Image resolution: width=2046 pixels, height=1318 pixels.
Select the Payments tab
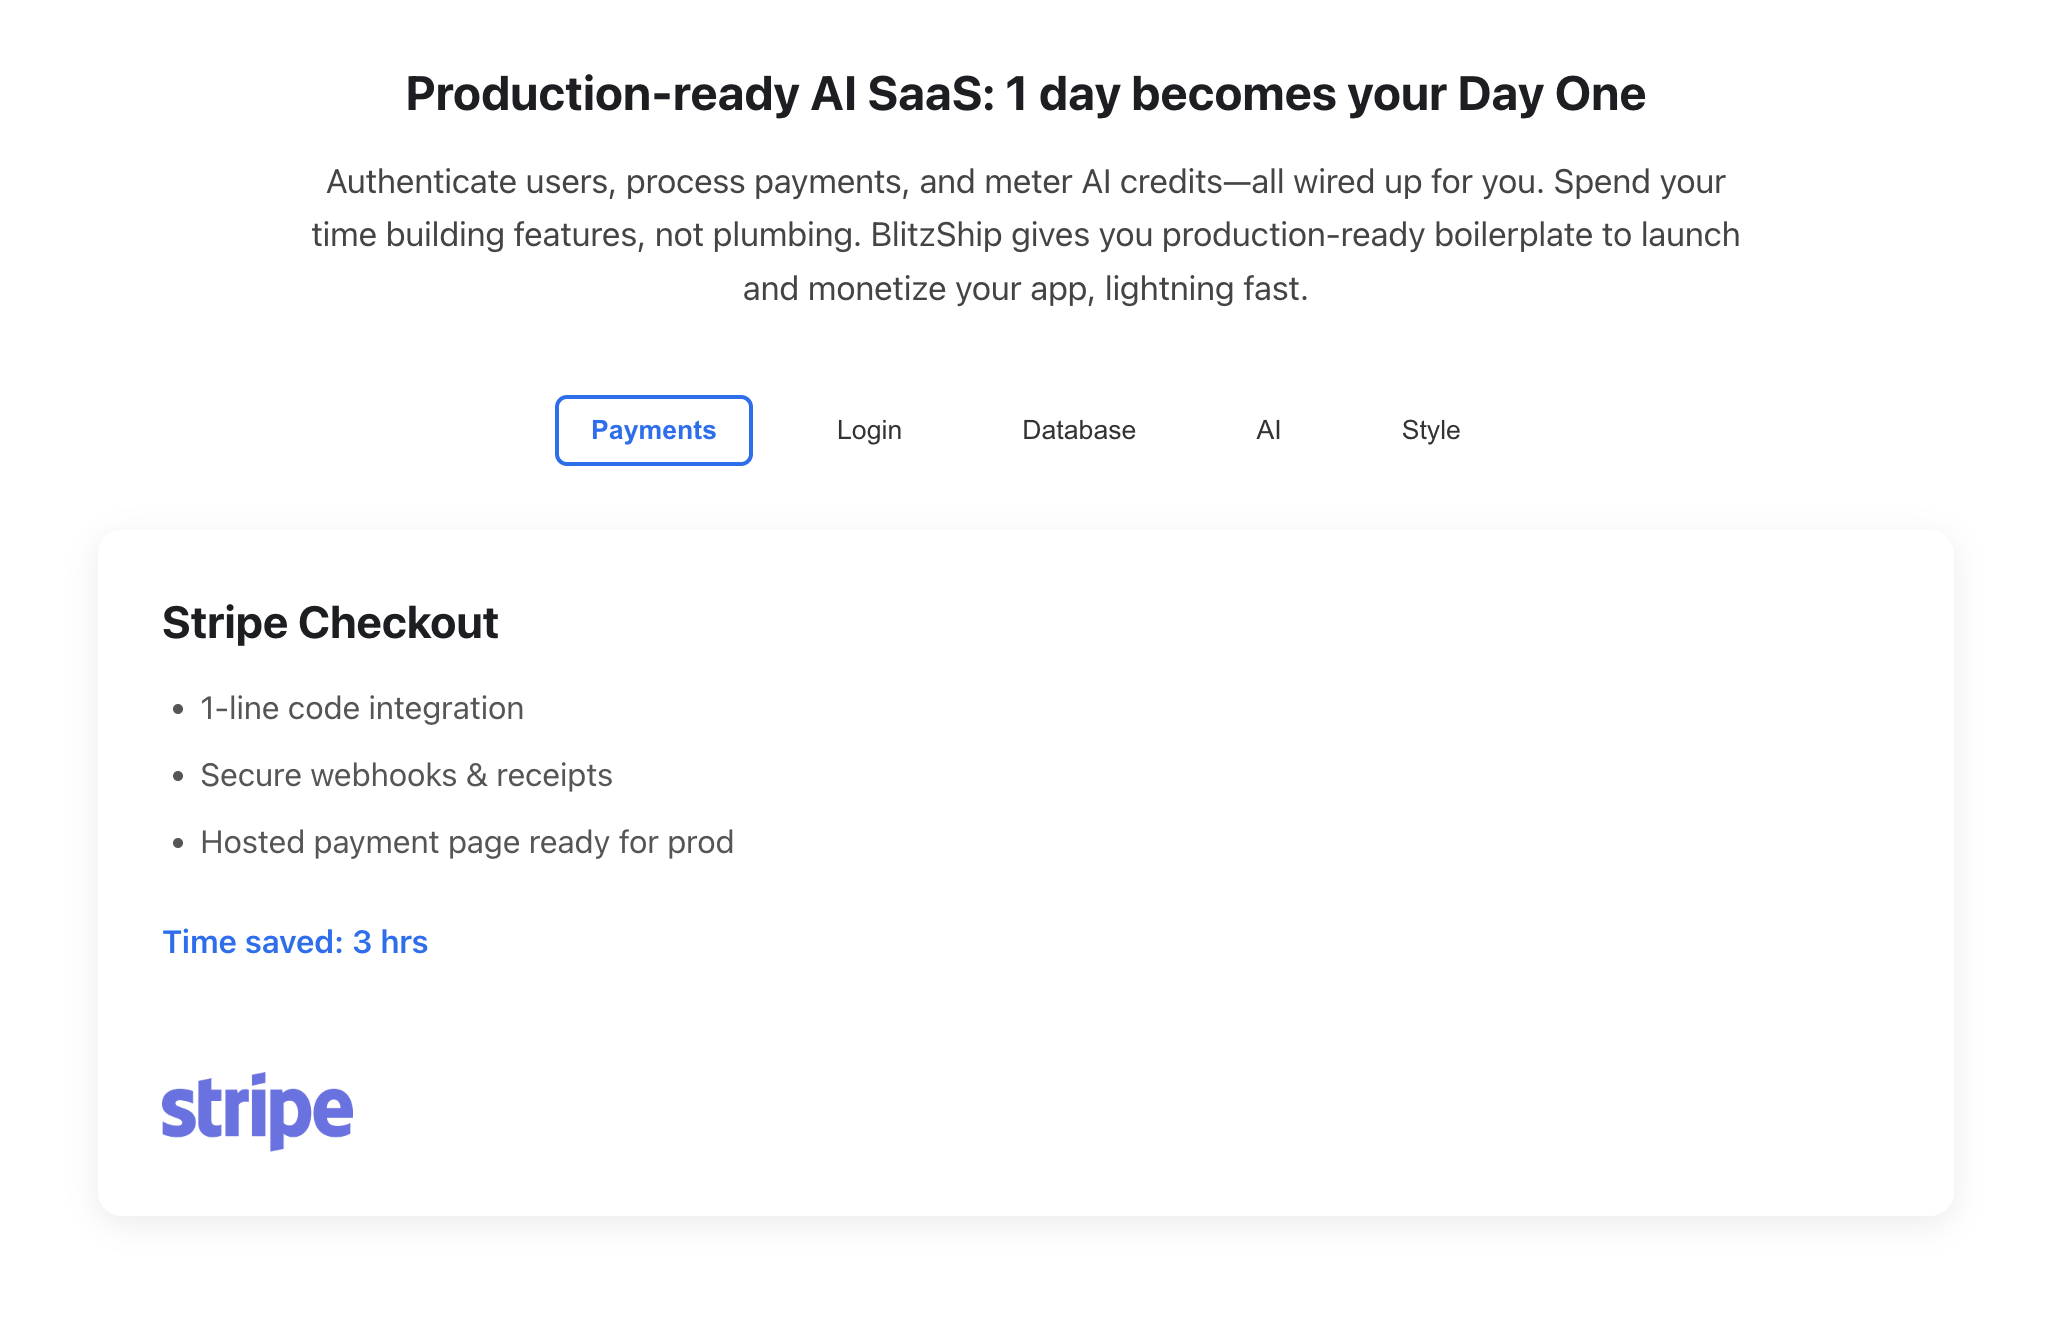[653, 430]
